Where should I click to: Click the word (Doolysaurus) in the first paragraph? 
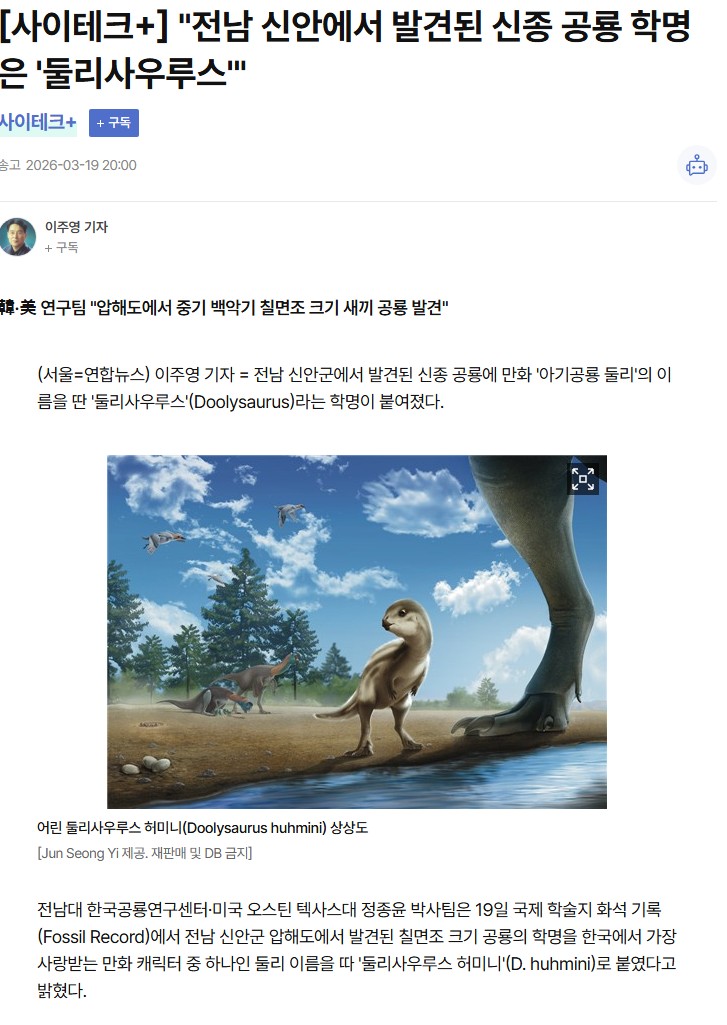(241, 401)
